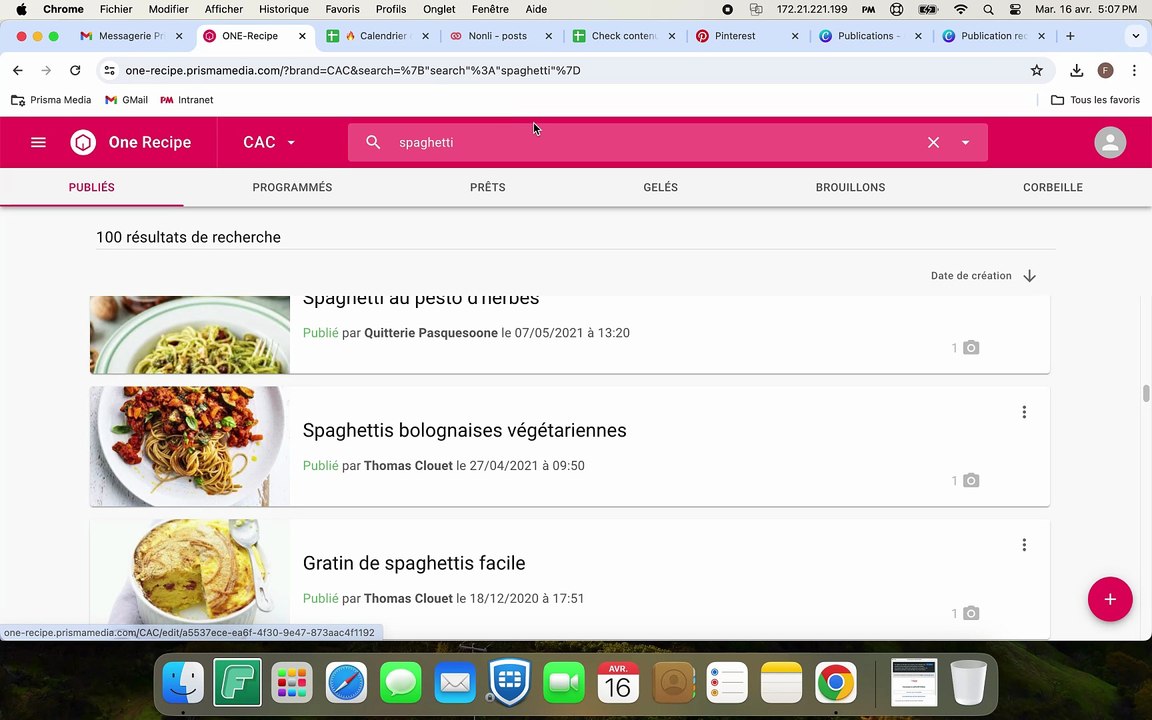Switch to the Messagerie Gmail browser tab
The width and height of the screenshot is (1152, 720).
pyautogui.click(x=131, y=36)
